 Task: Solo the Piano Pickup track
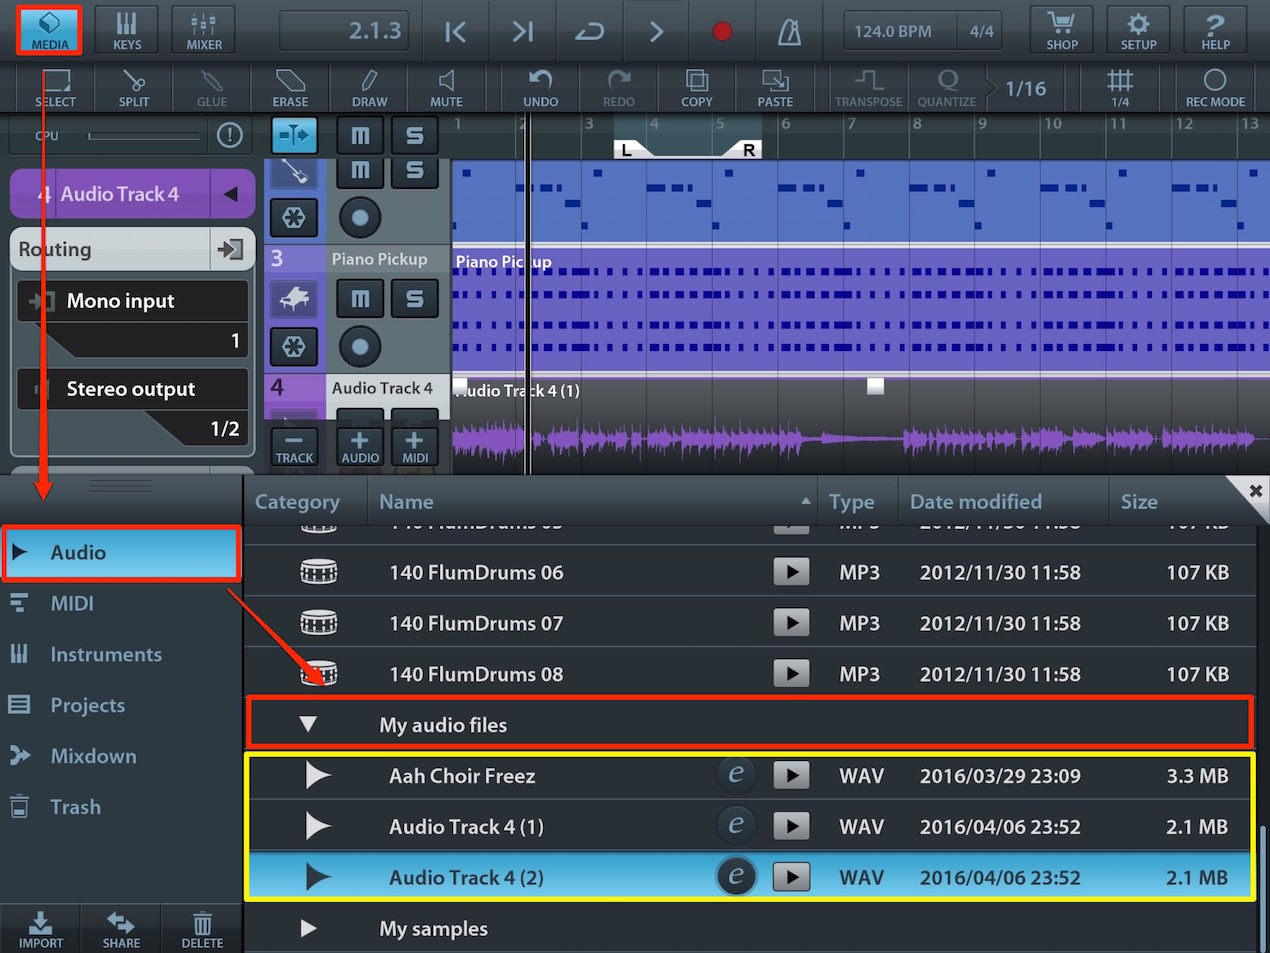tap(414, 298)
